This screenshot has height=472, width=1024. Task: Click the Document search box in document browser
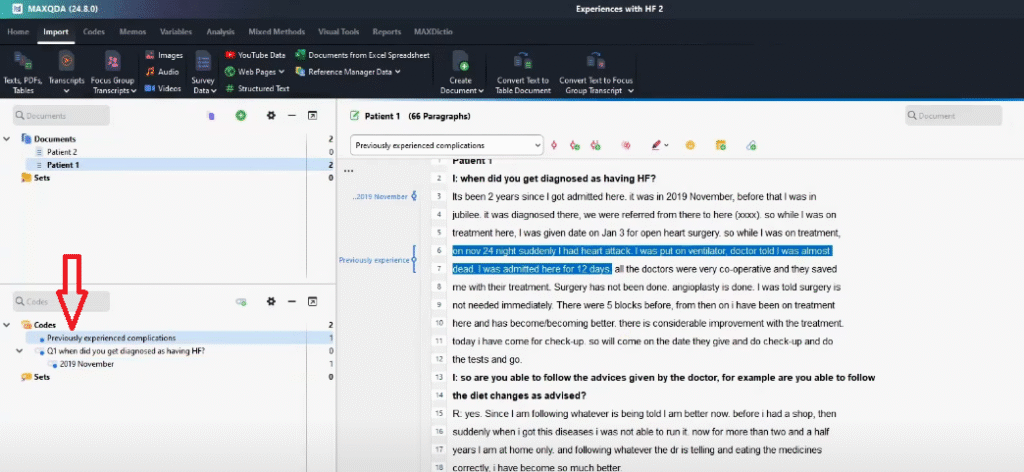point(953,116)
